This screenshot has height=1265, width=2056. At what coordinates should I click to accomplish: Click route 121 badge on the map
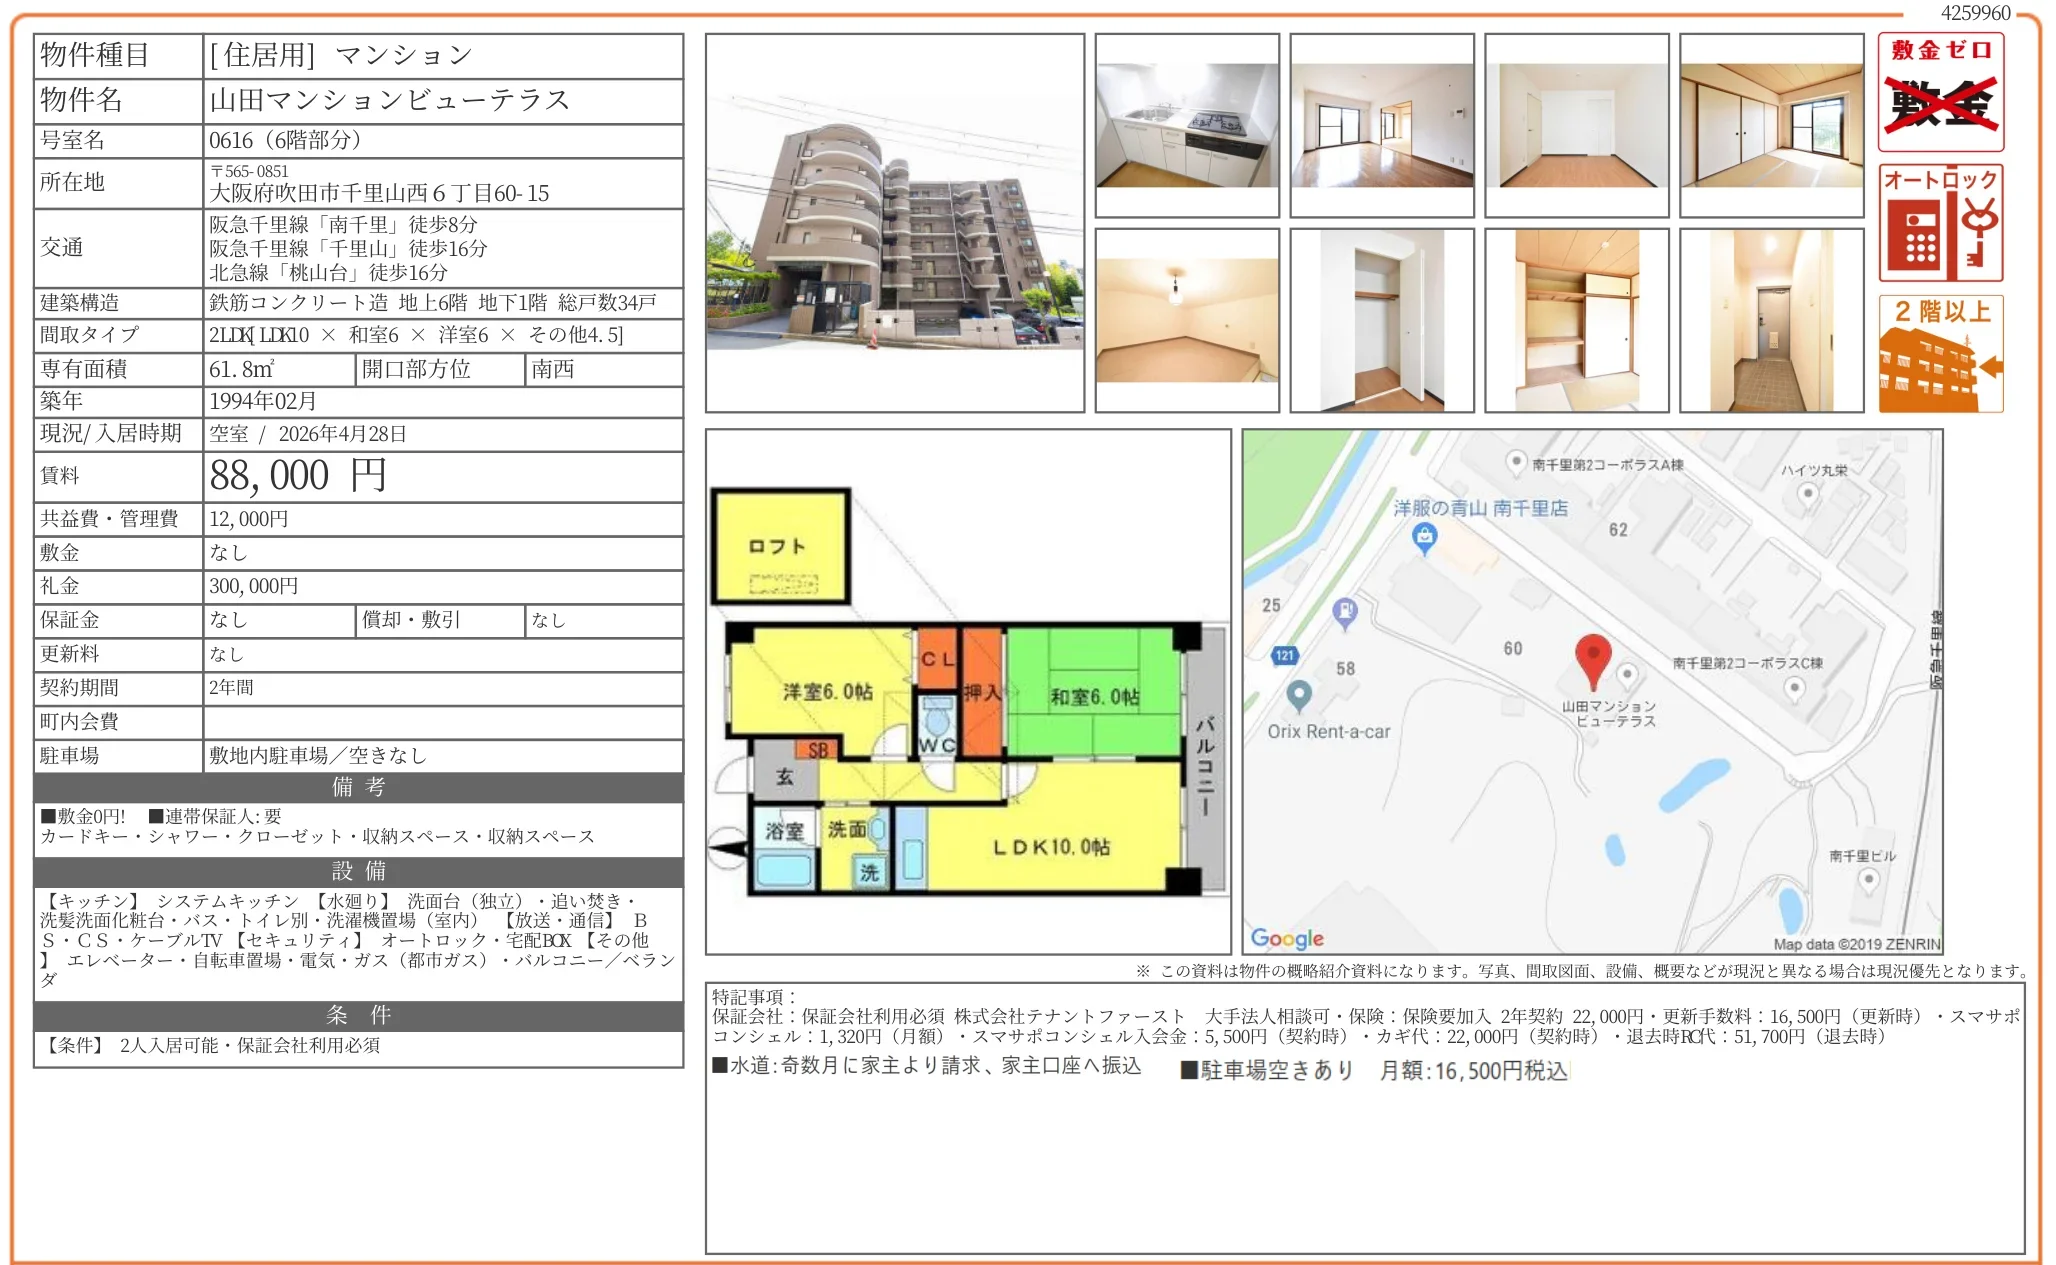tap(1284, 655)
